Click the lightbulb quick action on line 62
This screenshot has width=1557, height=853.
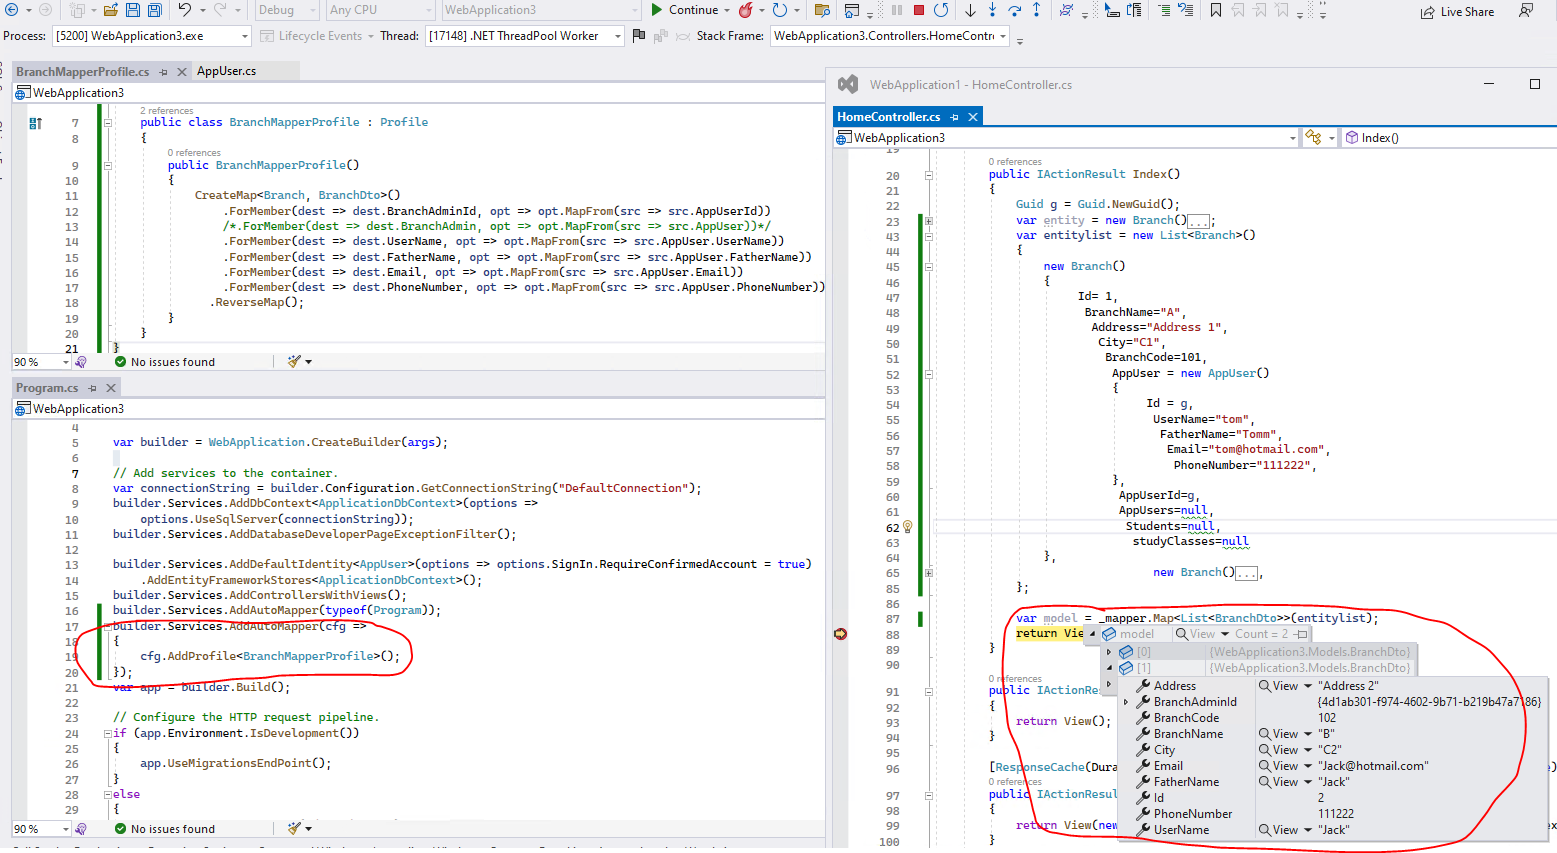(x=908, y=526)
